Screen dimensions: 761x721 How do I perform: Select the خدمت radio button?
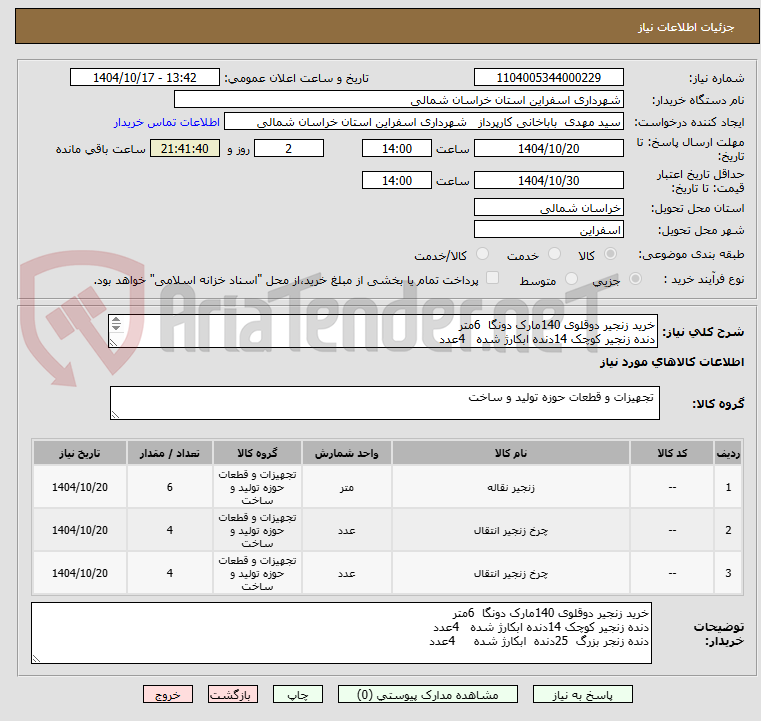[554, 254]
